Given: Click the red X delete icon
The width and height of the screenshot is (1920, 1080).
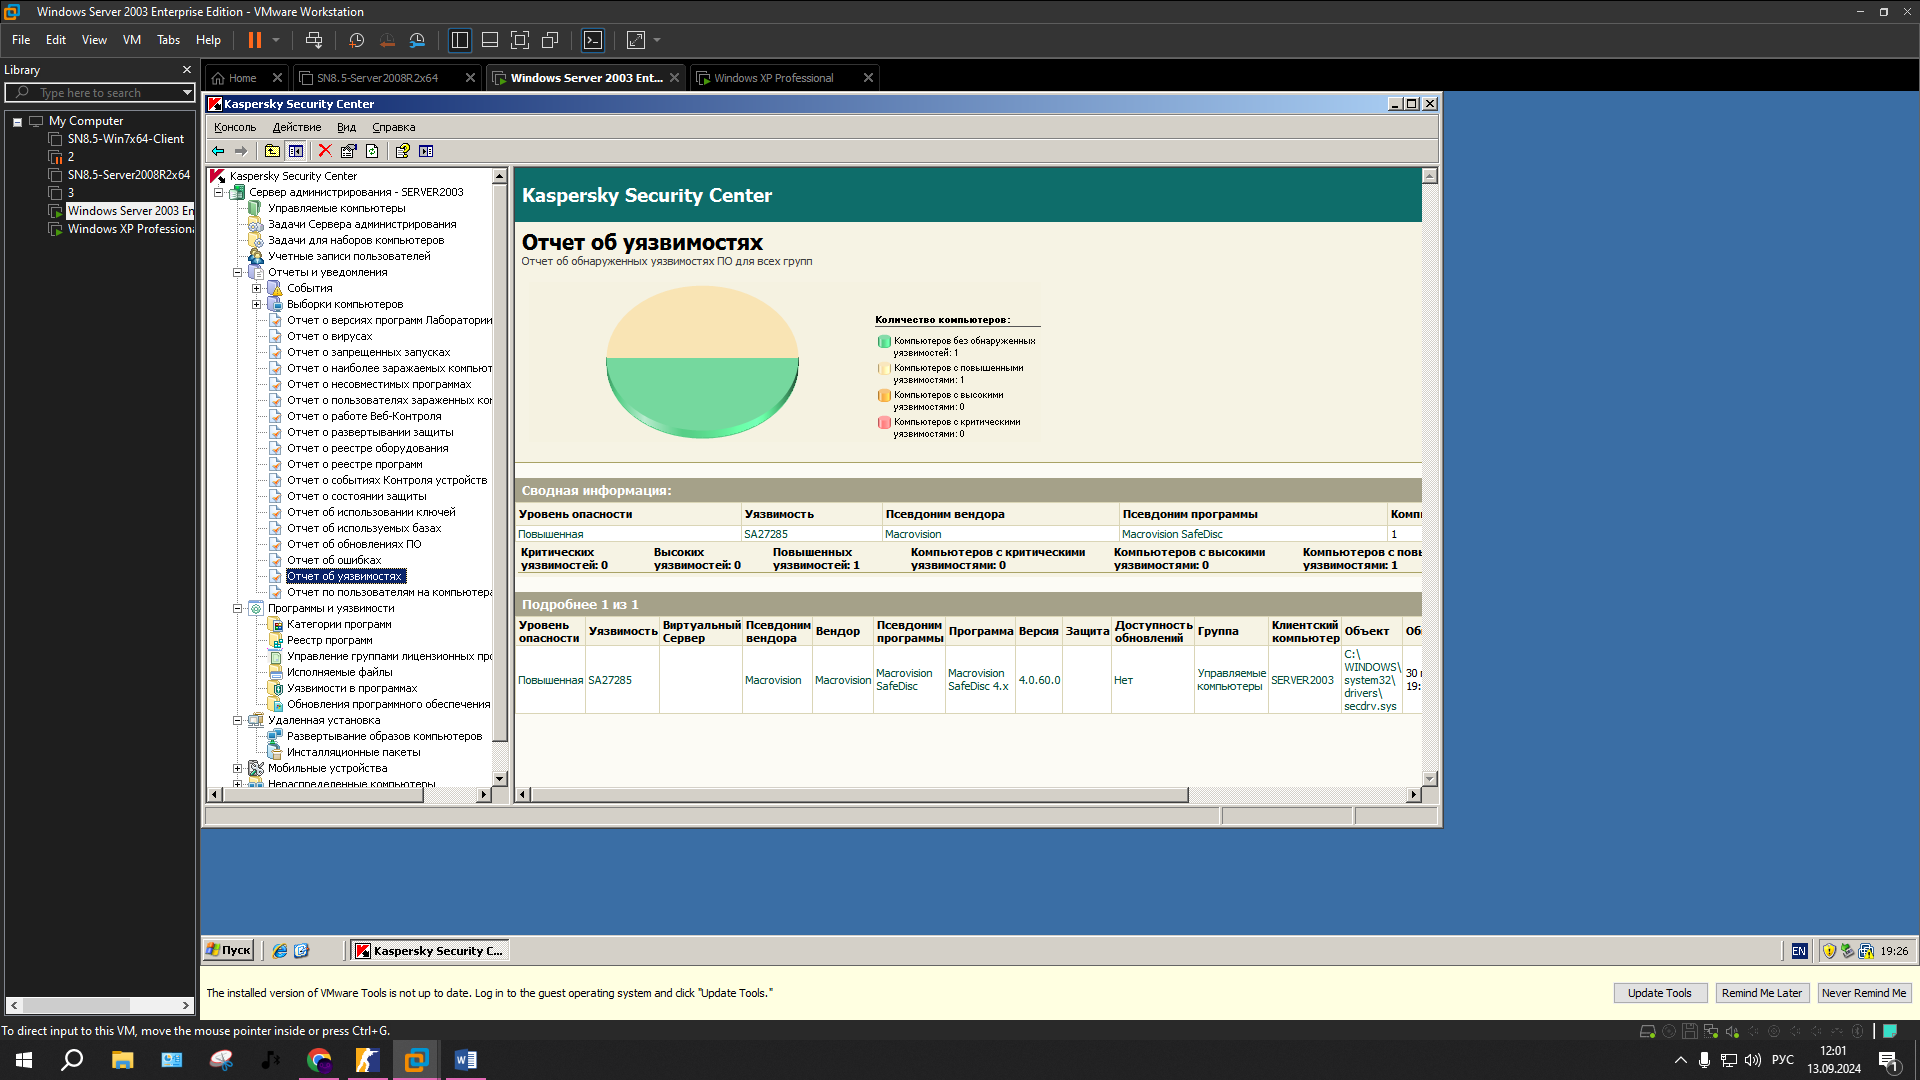Looking at the screenshot, I should [x=325, y=151].
